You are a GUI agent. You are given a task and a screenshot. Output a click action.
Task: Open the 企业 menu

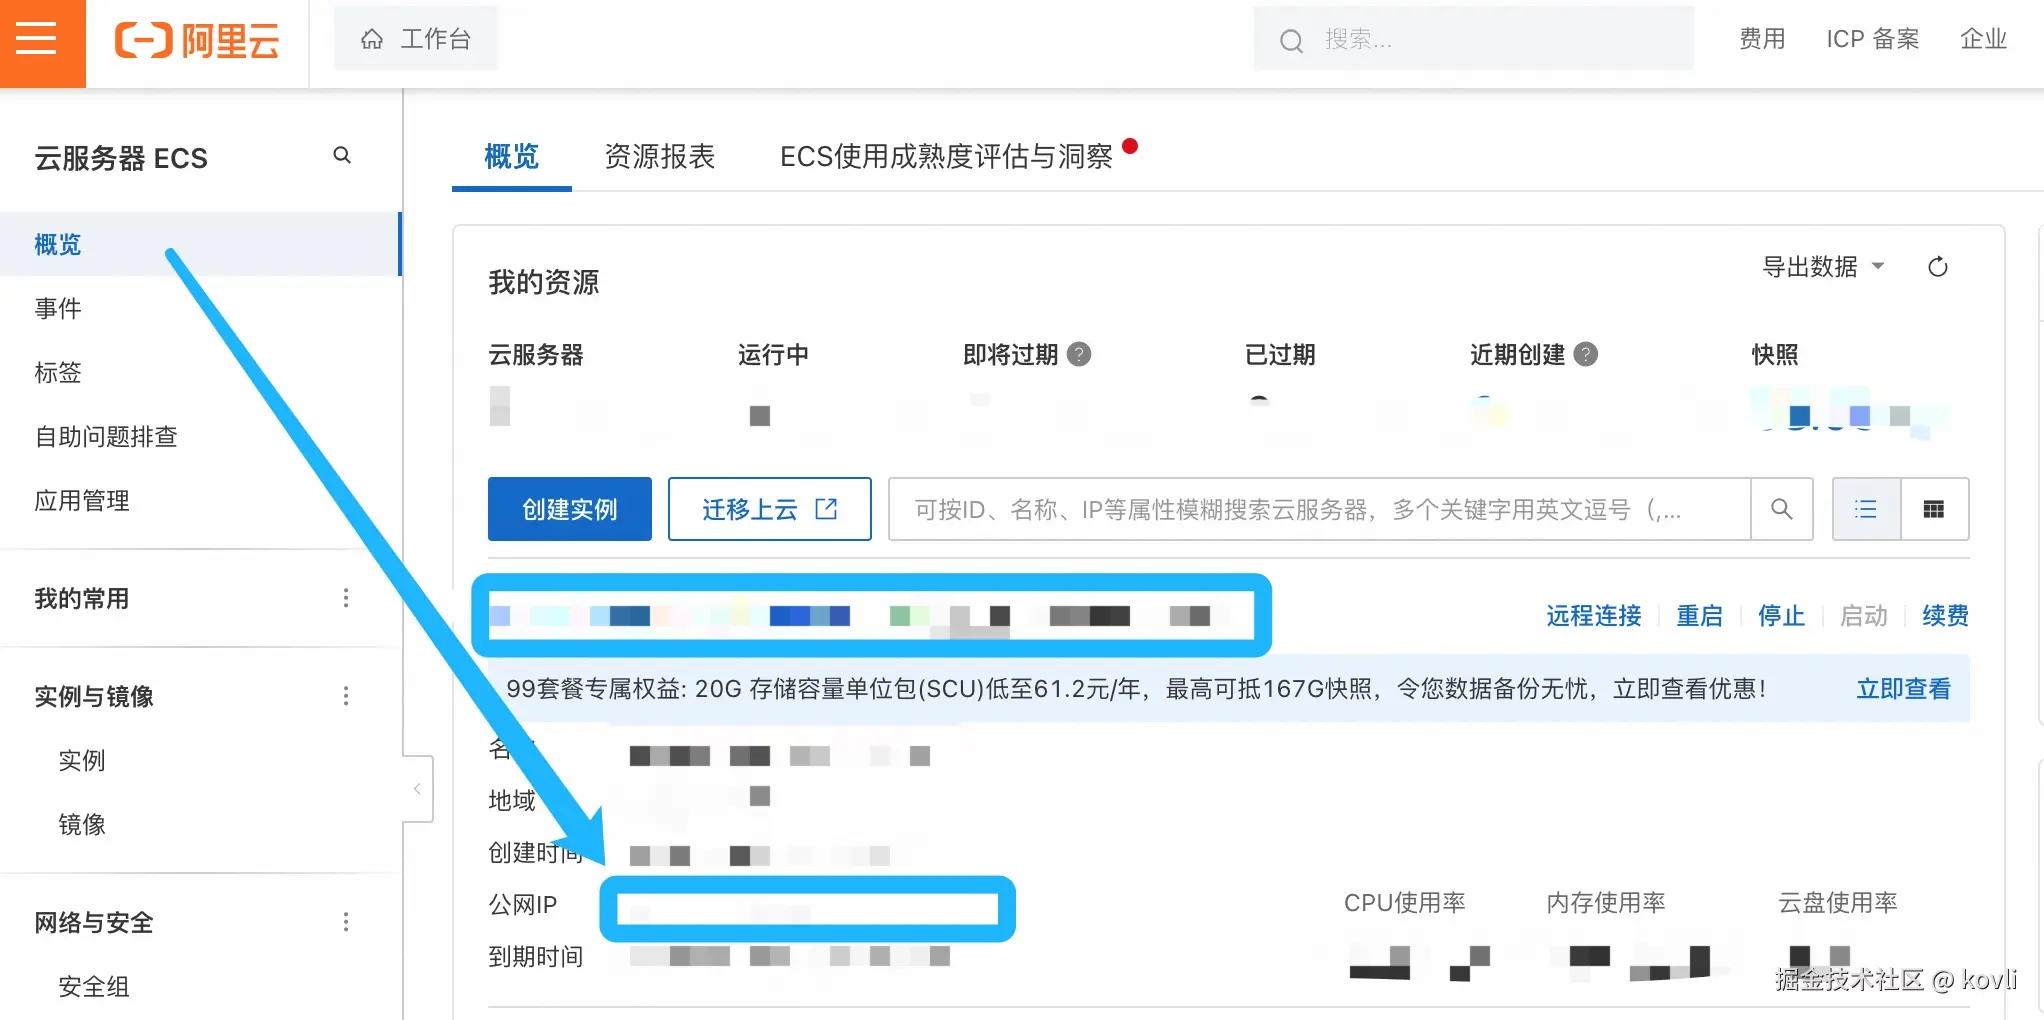pos(1984,39)
